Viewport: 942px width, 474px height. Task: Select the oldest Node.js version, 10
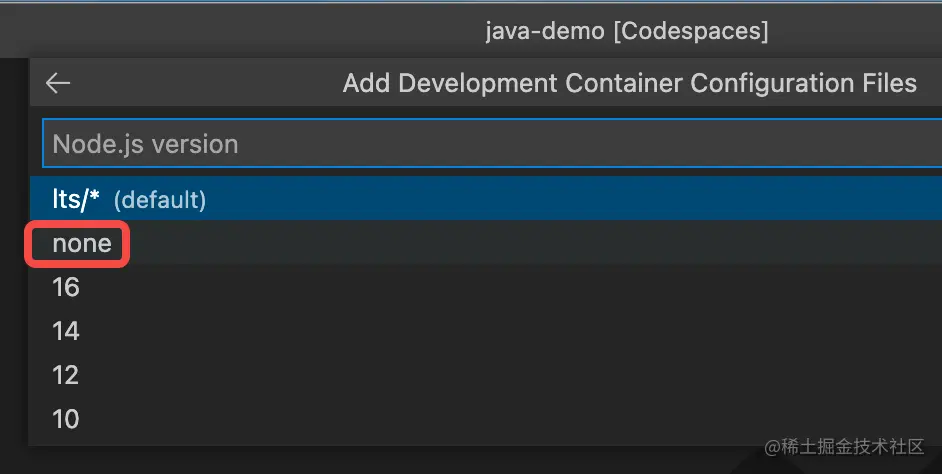coord(486,419)
